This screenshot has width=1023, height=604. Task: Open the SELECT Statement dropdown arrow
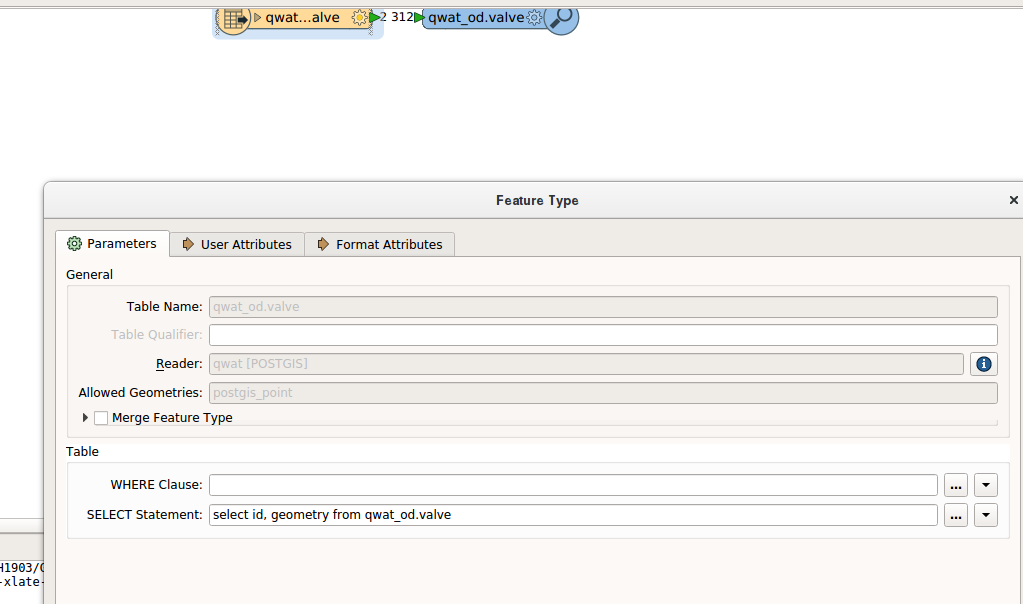tap(986, 514)
